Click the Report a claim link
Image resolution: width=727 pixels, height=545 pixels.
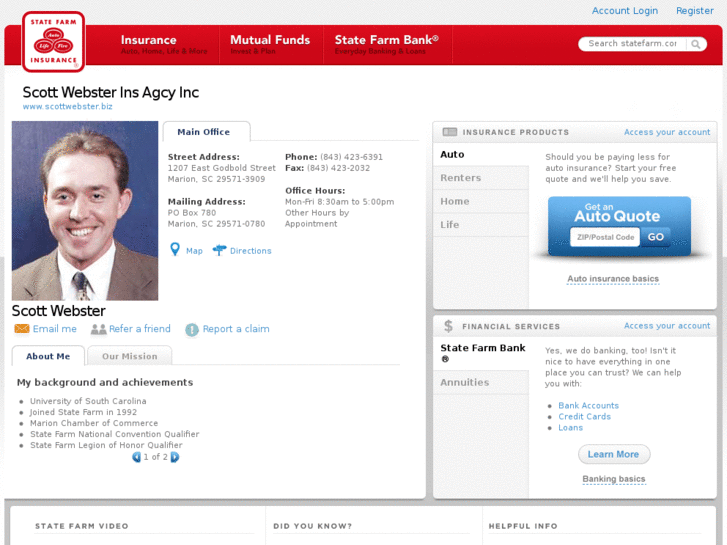coord(236,329)
